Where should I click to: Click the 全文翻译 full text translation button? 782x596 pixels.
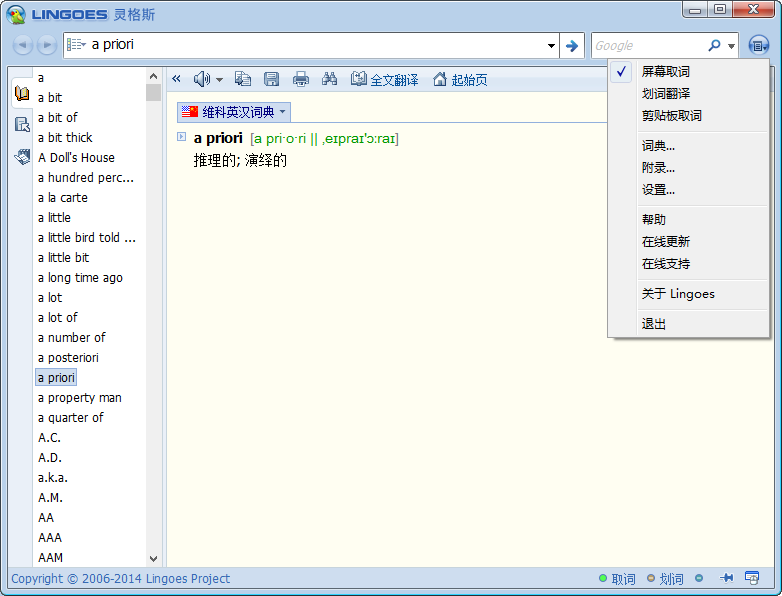coord(384,79)
